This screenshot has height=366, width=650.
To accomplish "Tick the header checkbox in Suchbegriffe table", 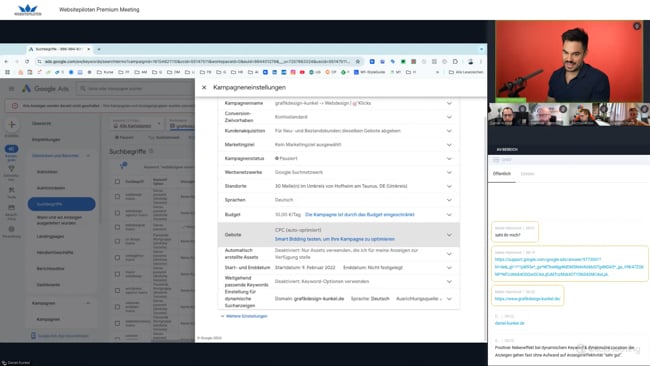I will (x=117, y=182).
